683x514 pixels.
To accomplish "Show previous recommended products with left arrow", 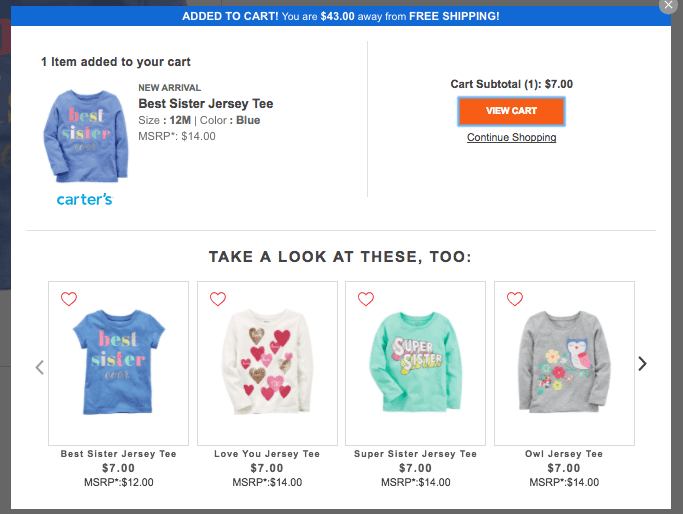I will pyautogui.click(x=40, y=367).
